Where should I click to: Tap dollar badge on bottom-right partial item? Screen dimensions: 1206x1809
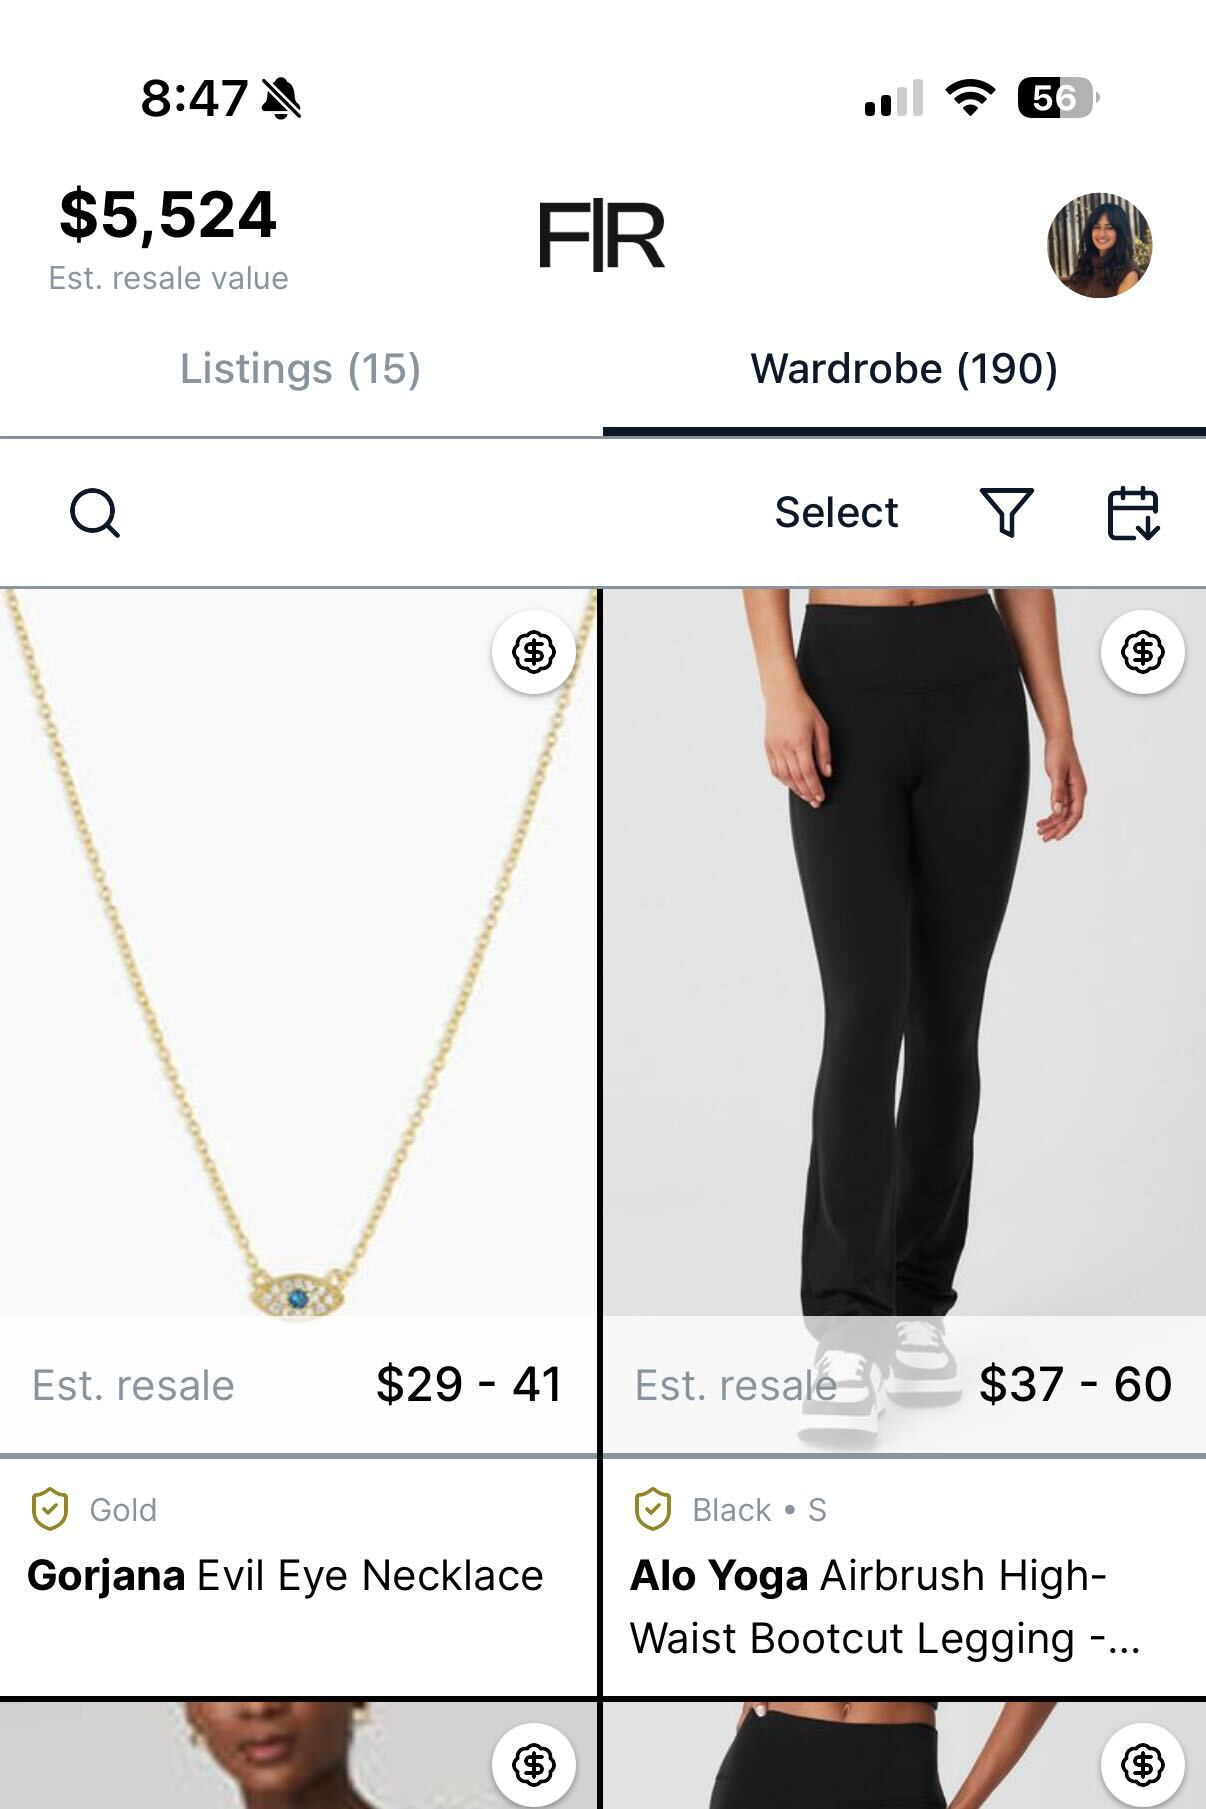point(1143,1765)
